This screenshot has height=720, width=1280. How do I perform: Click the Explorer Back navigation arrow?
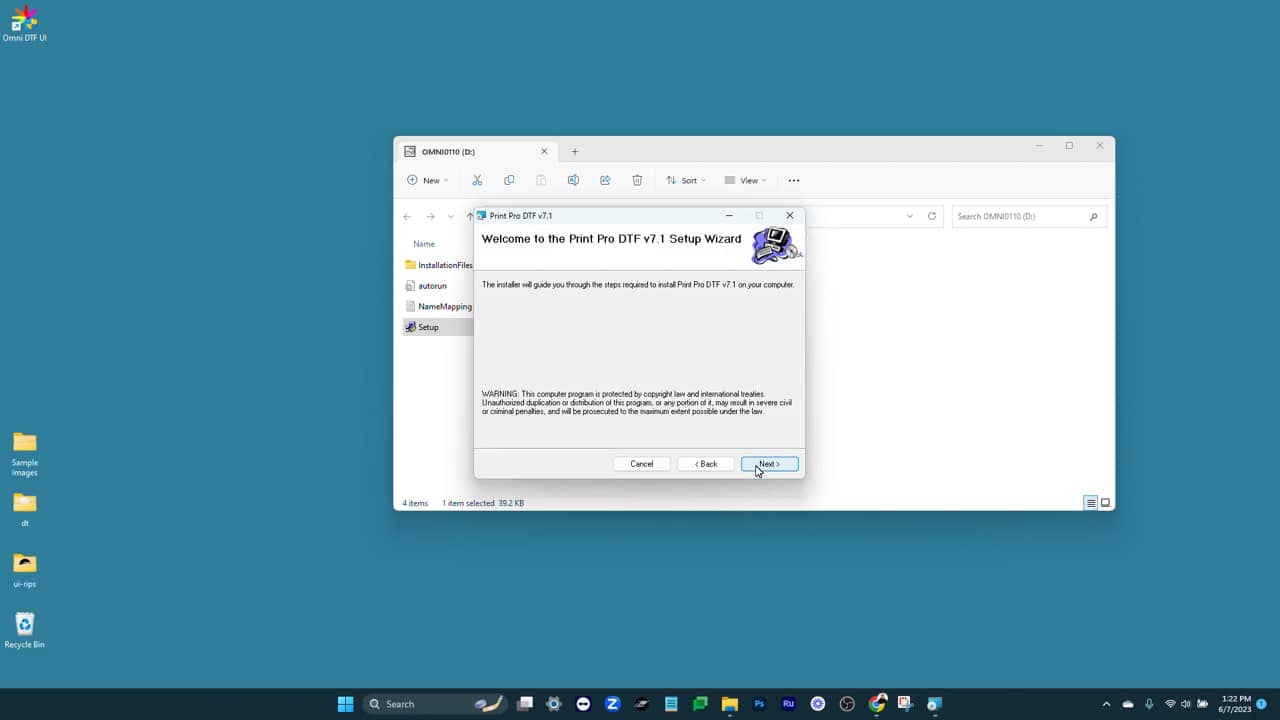pyautogui.click(x=407, y=216)
